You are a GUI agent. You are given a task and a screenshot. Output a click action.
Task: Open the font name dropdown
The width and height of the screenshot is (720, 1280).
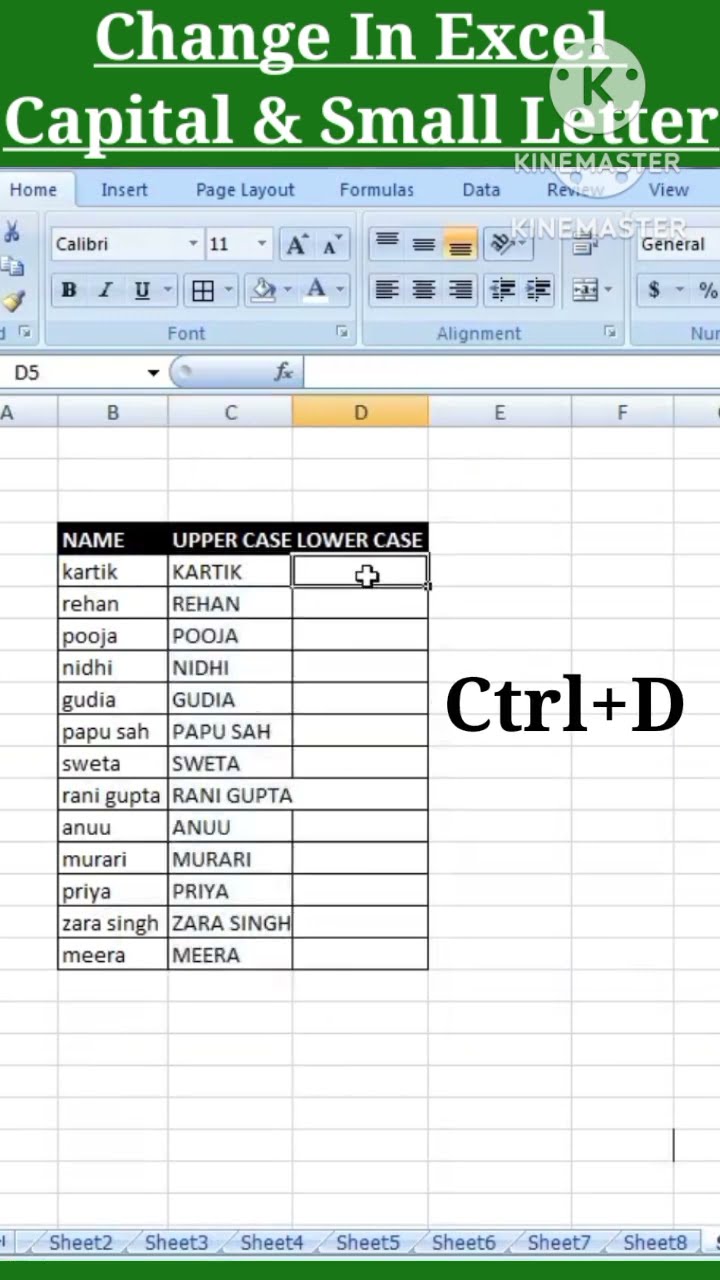[x=193, y=244]
